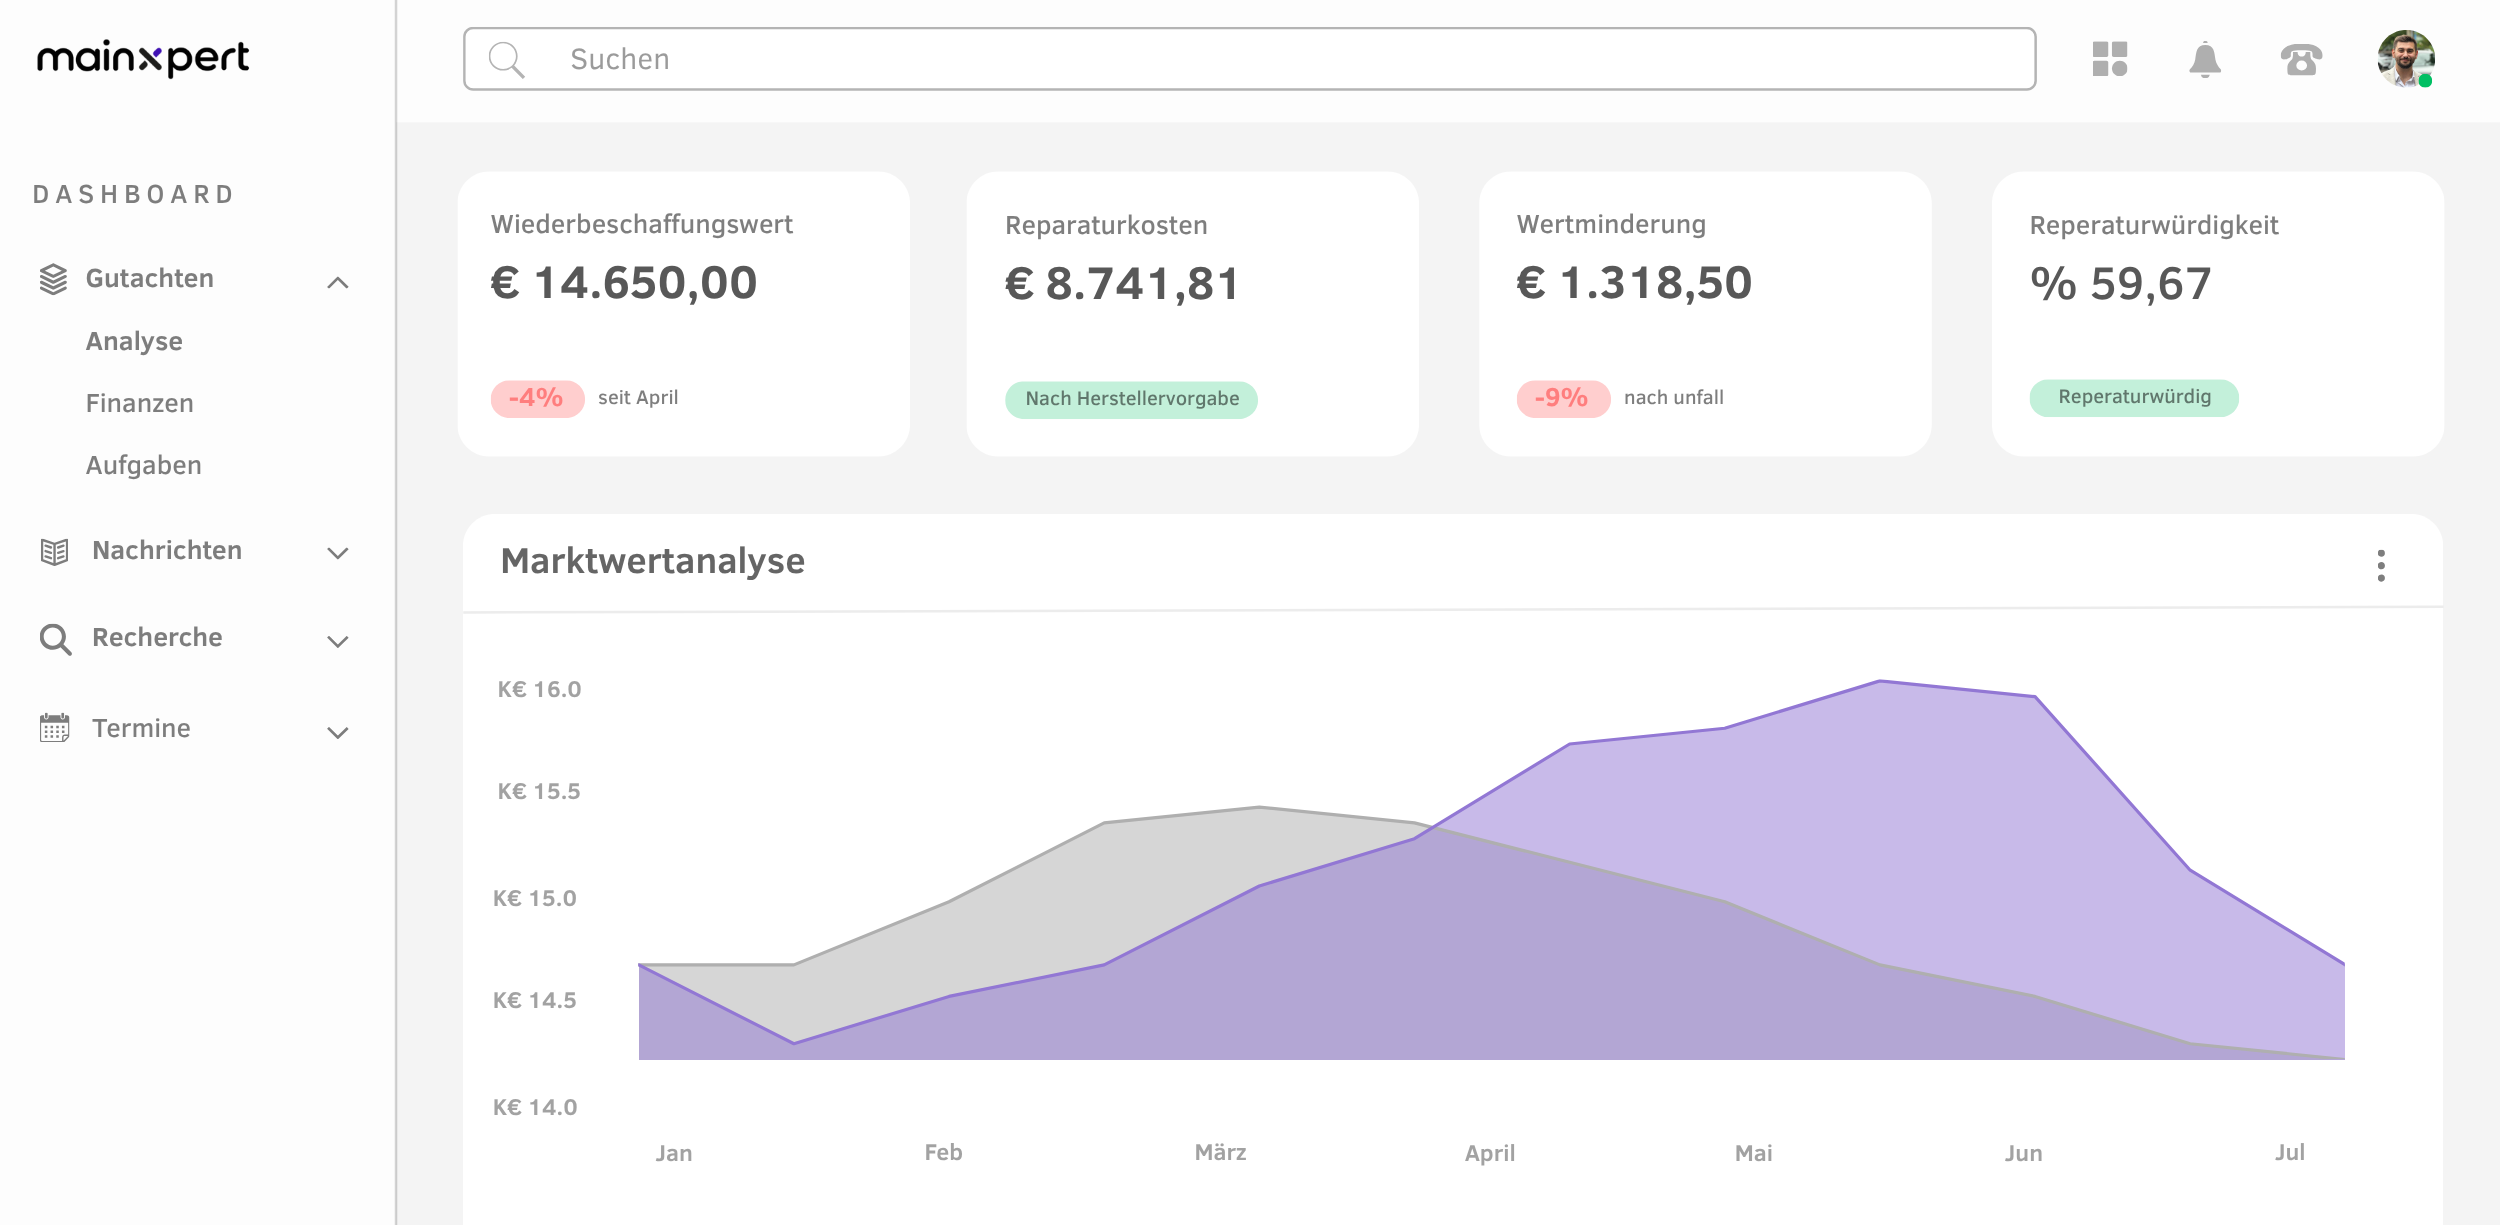Open the Analyse submenu item
The height and width of the screenshot is (1225, 2500).
coord(134,341)
